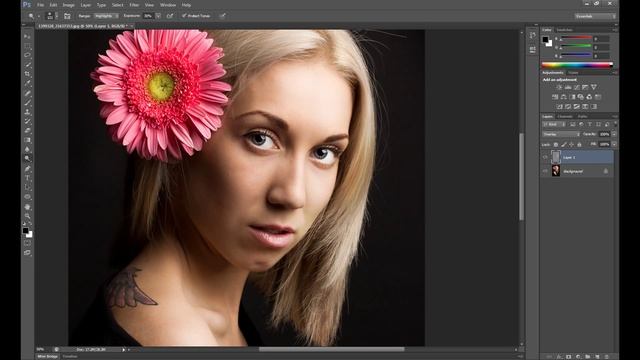Open the Mini Bridge tab
This screenshot has width=640, height=360.
pos(48,356)
